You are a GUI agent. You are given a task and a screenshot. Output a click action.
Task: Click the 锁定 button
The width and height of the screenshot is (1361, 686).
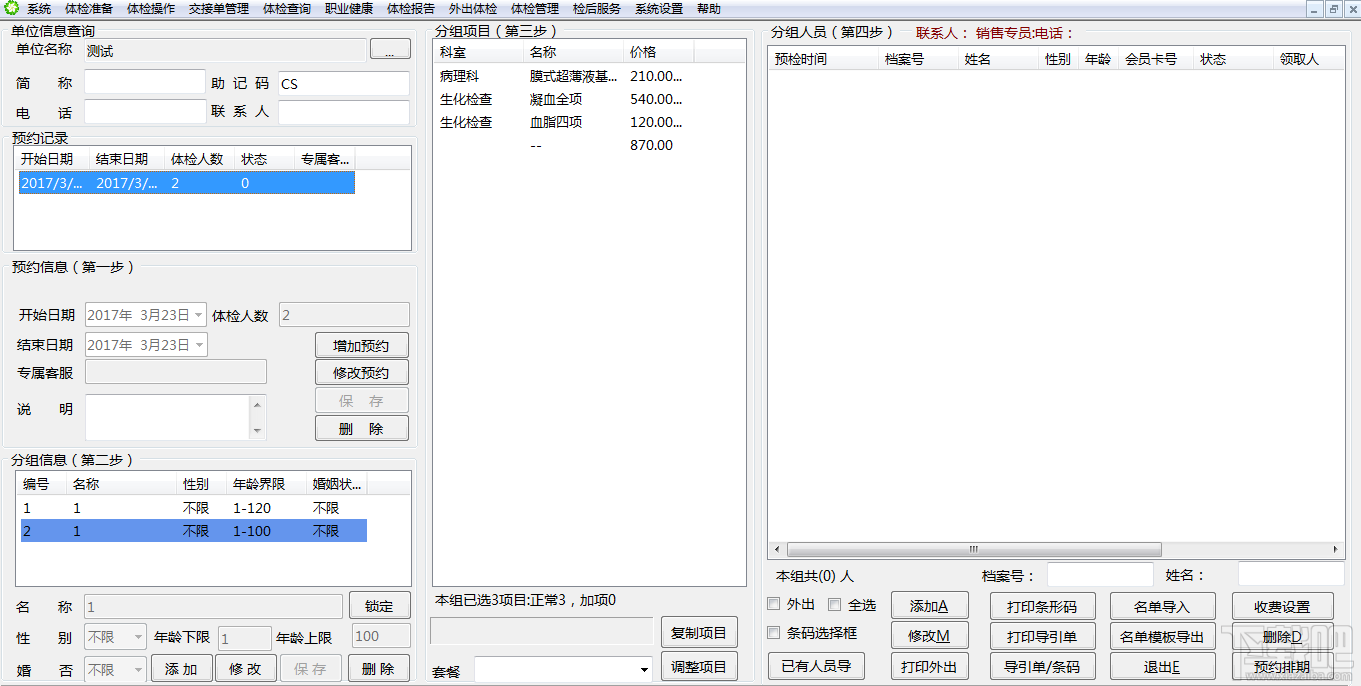click(379, 606)
